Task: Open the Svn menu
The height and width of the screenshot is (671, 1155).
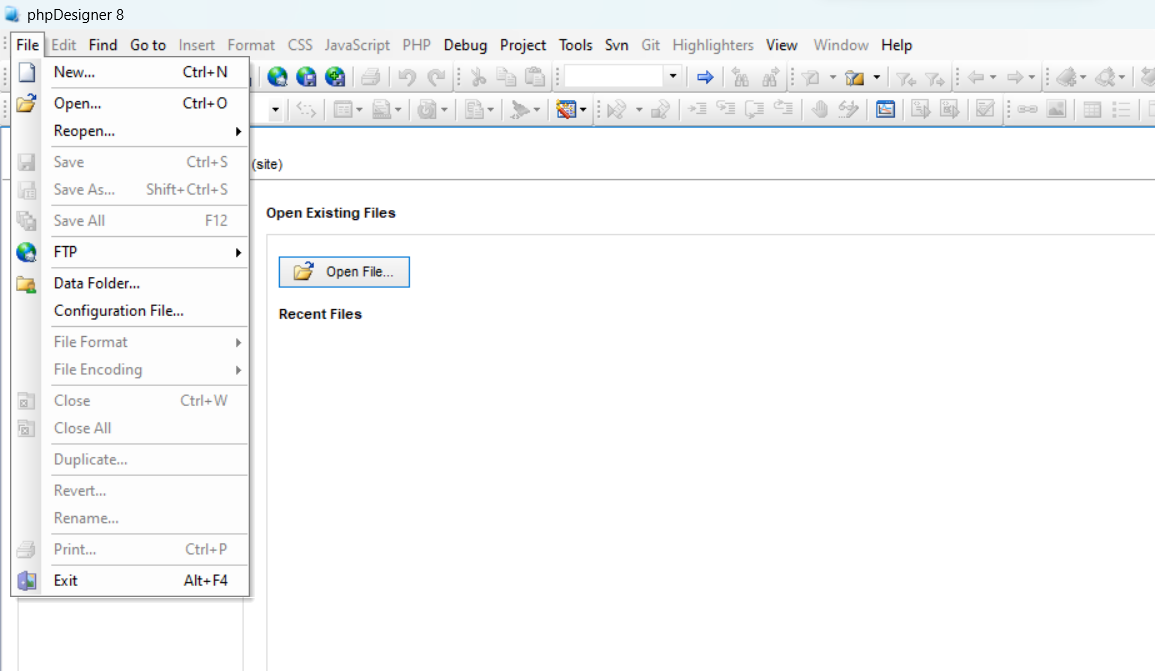Action: [x=617, y=45]
